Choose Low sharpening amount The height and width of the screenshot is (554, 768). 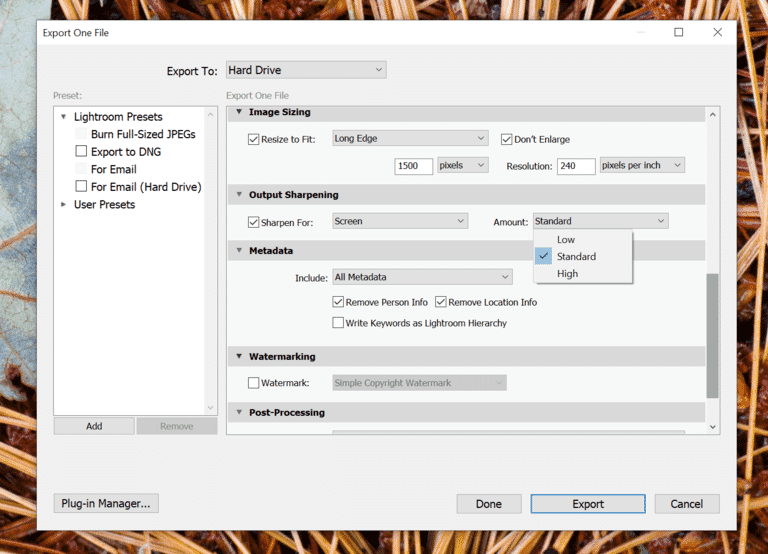pos(583,240)
